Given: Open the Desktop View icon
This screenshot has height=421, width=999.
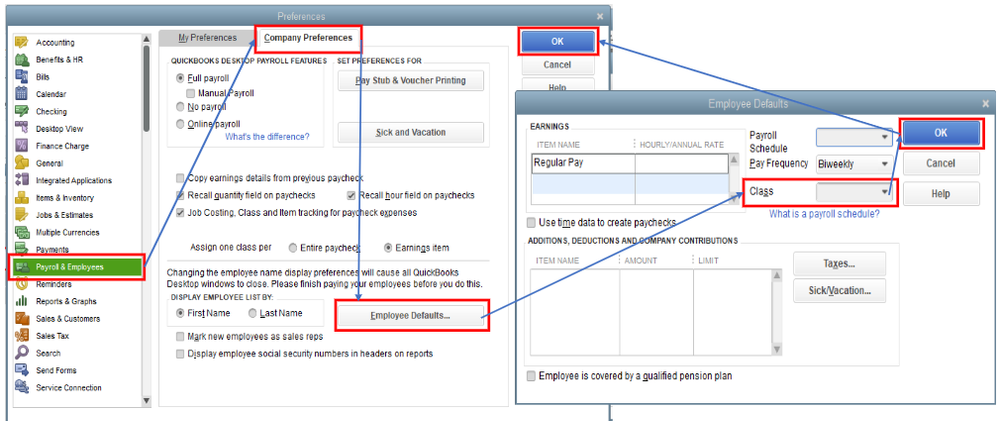Looking at the screenshot, I should click(22, 129).
